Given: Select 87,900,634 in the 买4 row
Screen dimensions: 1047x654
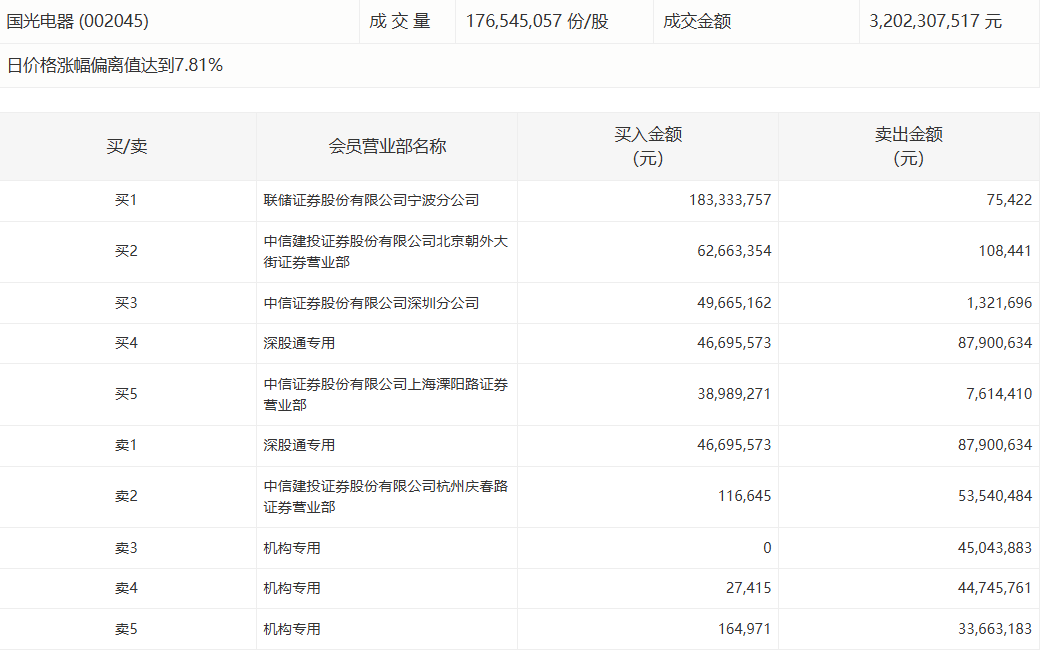Looking at the screenshot, I should pos(995,343).
